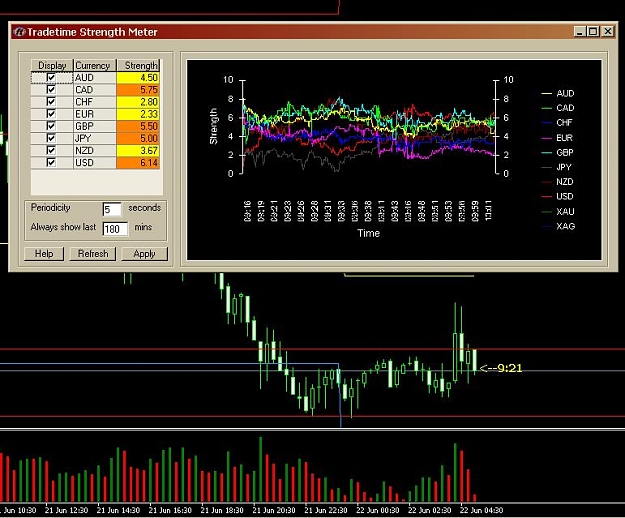Image resolution: width=625 pixels, height=518 pixels.
Task: Open the Help button
Action: coord(44,254)
